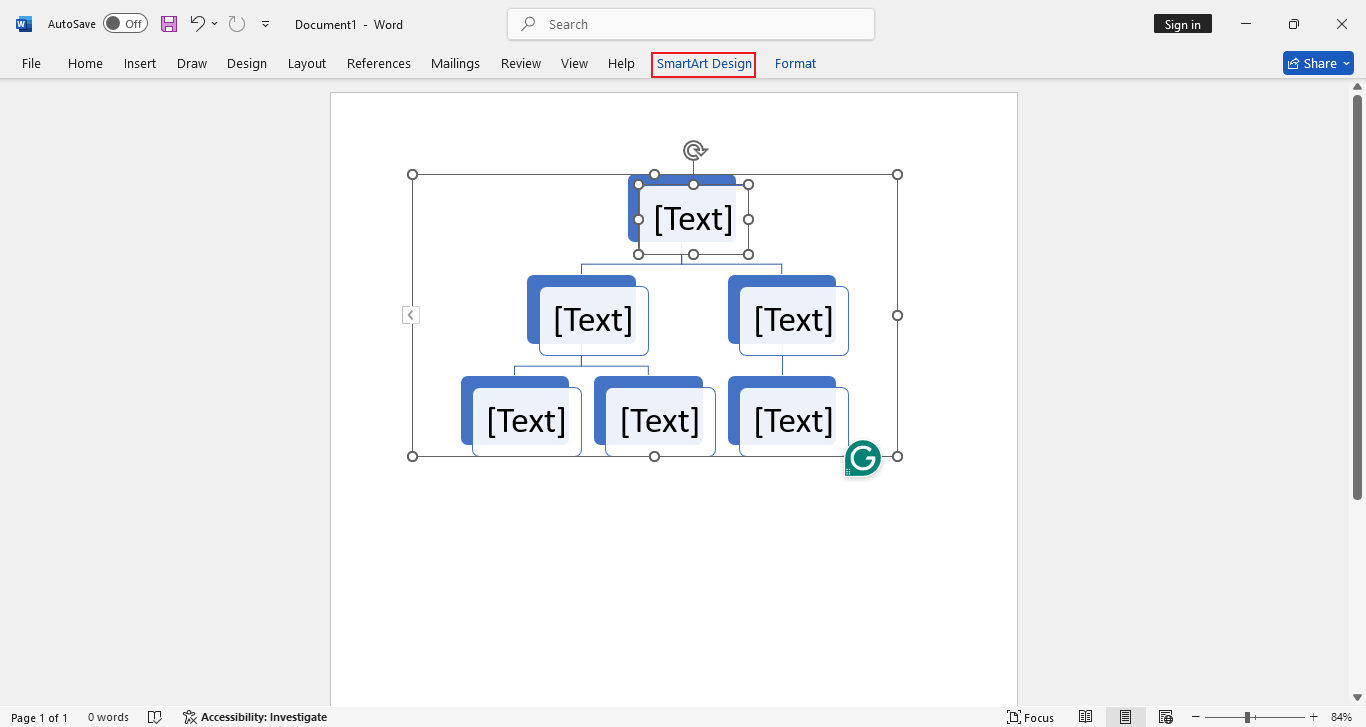This screenshot has height=727, width=1366.
Task: Open Customize Quick Access Toolbar chevron
Action: 265,24
